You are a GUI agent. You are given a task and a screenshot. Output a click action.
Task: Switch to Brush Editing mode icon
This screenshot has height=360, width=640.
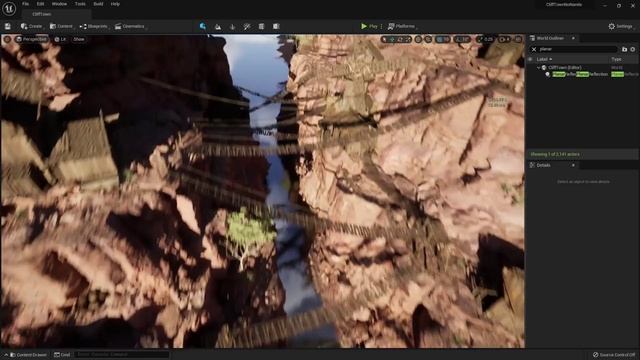coord(276,27)
